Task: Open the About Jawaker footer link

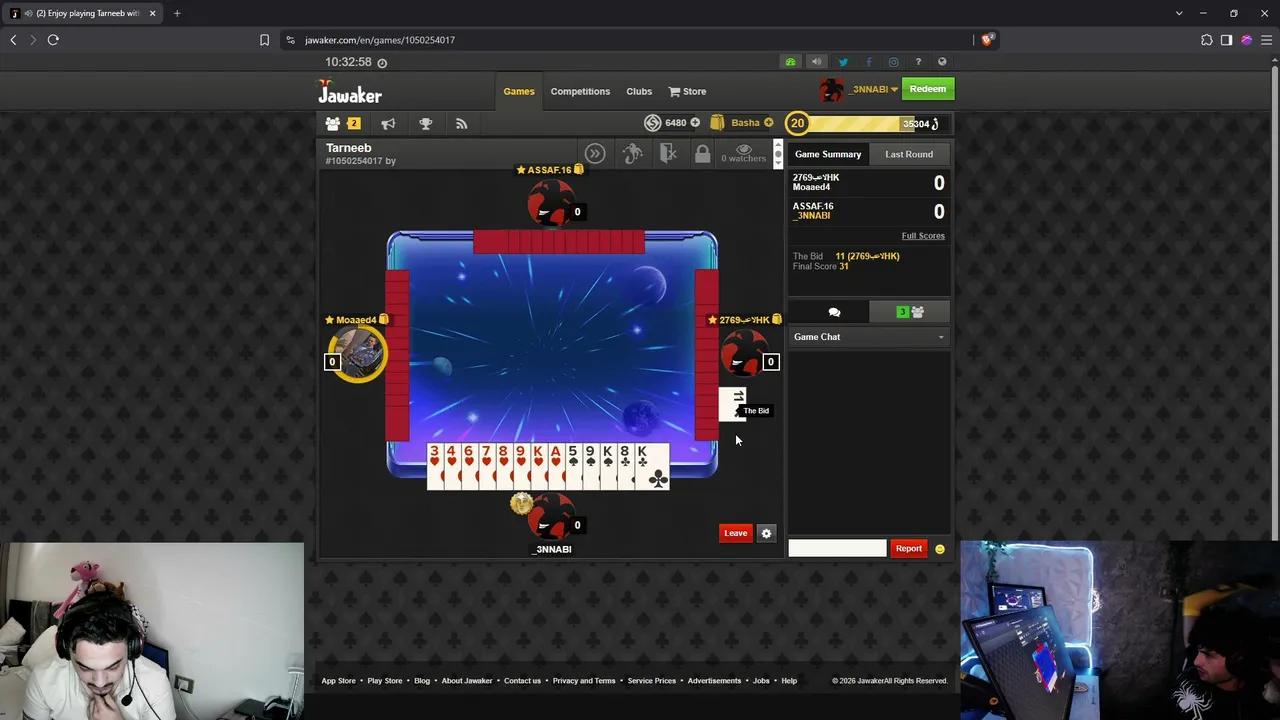Action: [467, 681]
